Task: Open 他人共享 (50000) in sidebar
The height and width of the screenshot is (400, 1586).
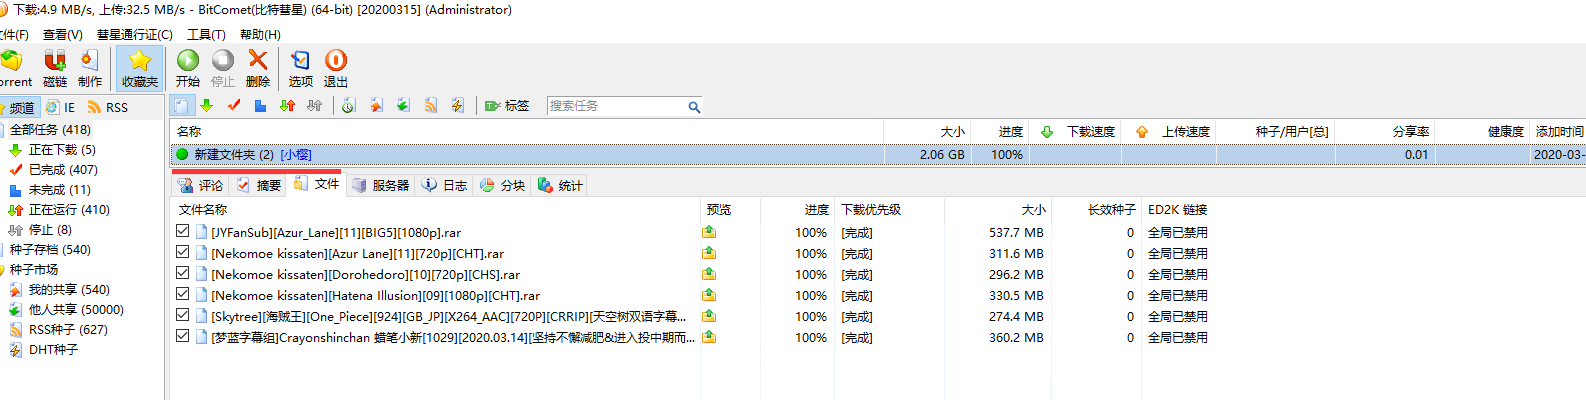Action: [x=76, y=310]
